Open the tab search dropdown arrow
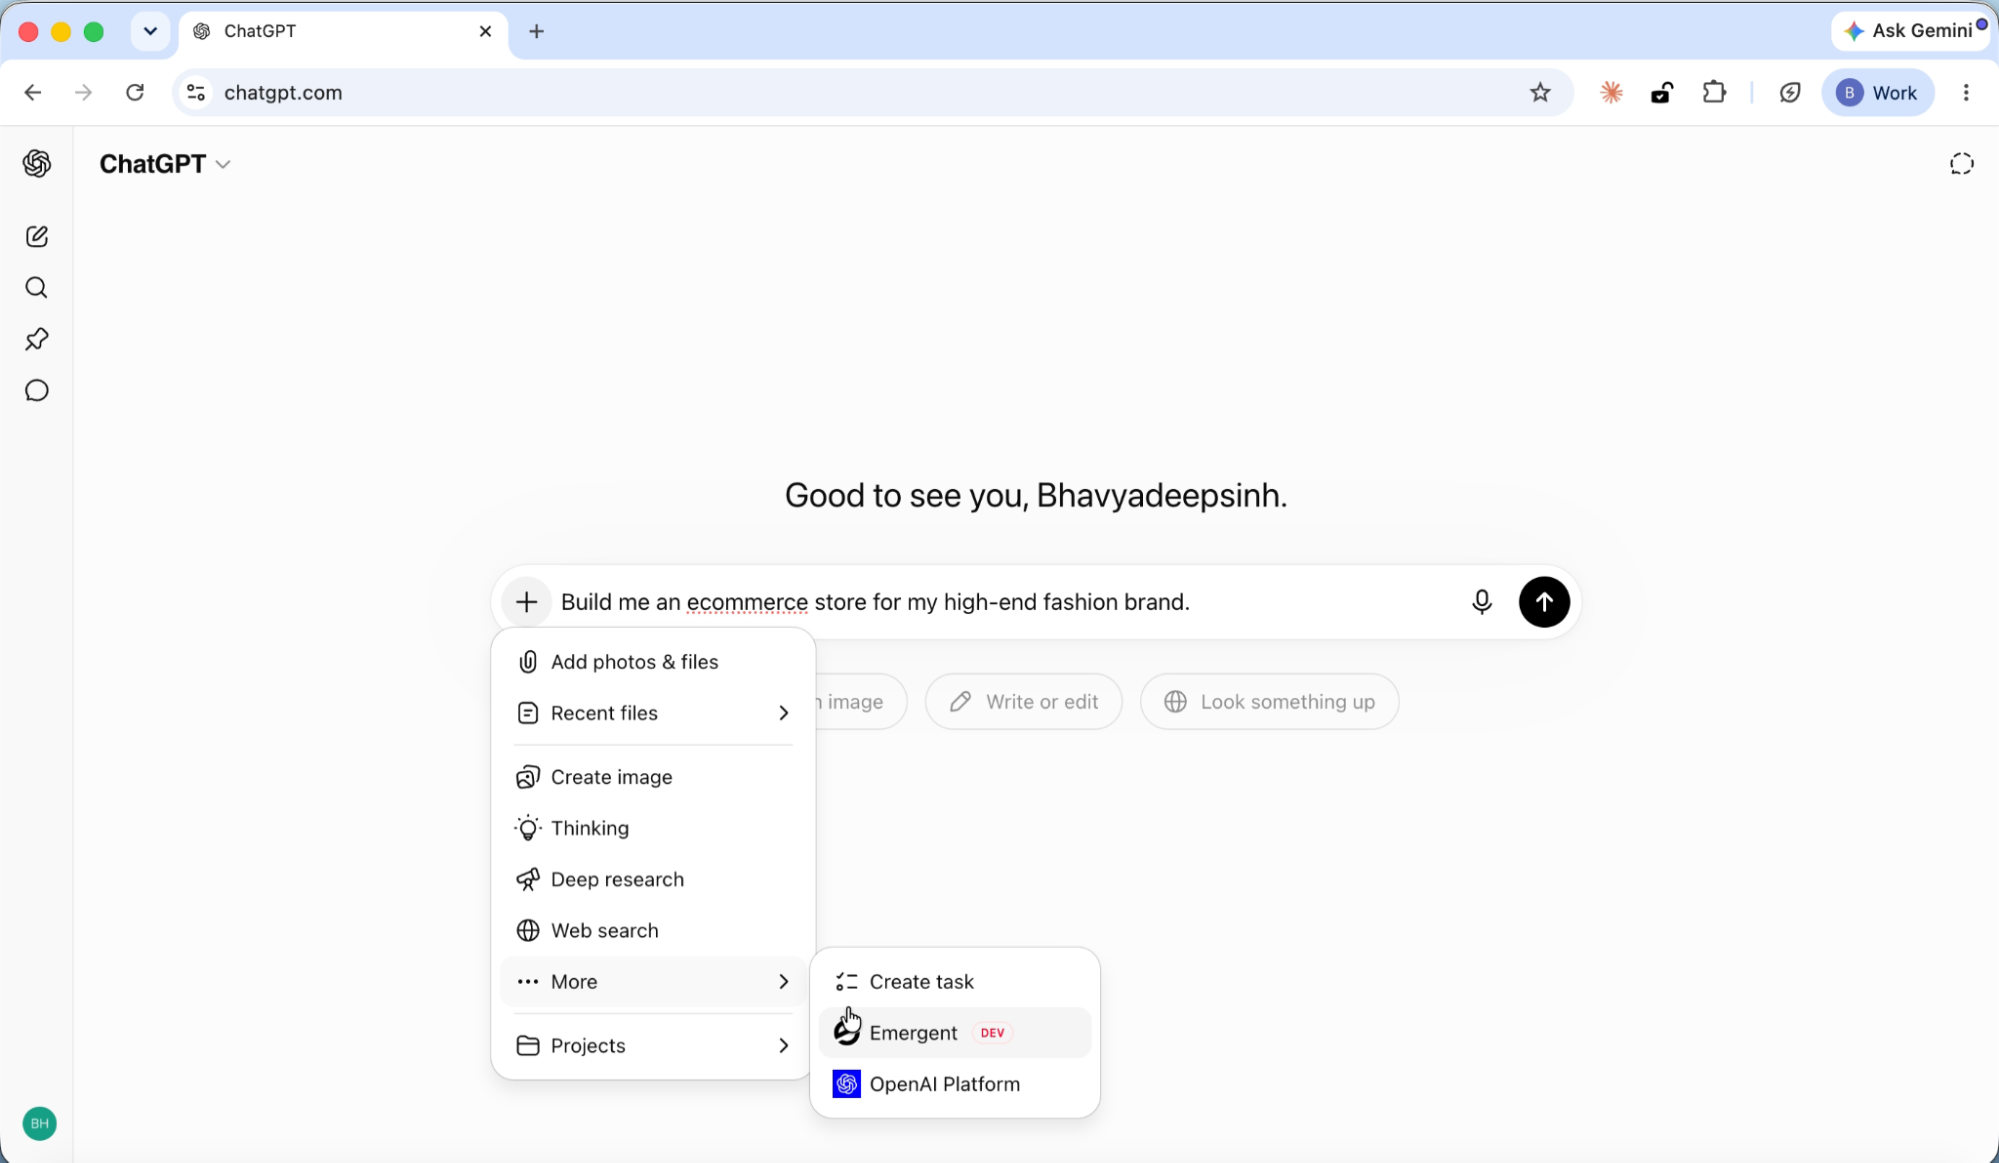This screenshot has height=1163, width=1999. tap(150, 31)
